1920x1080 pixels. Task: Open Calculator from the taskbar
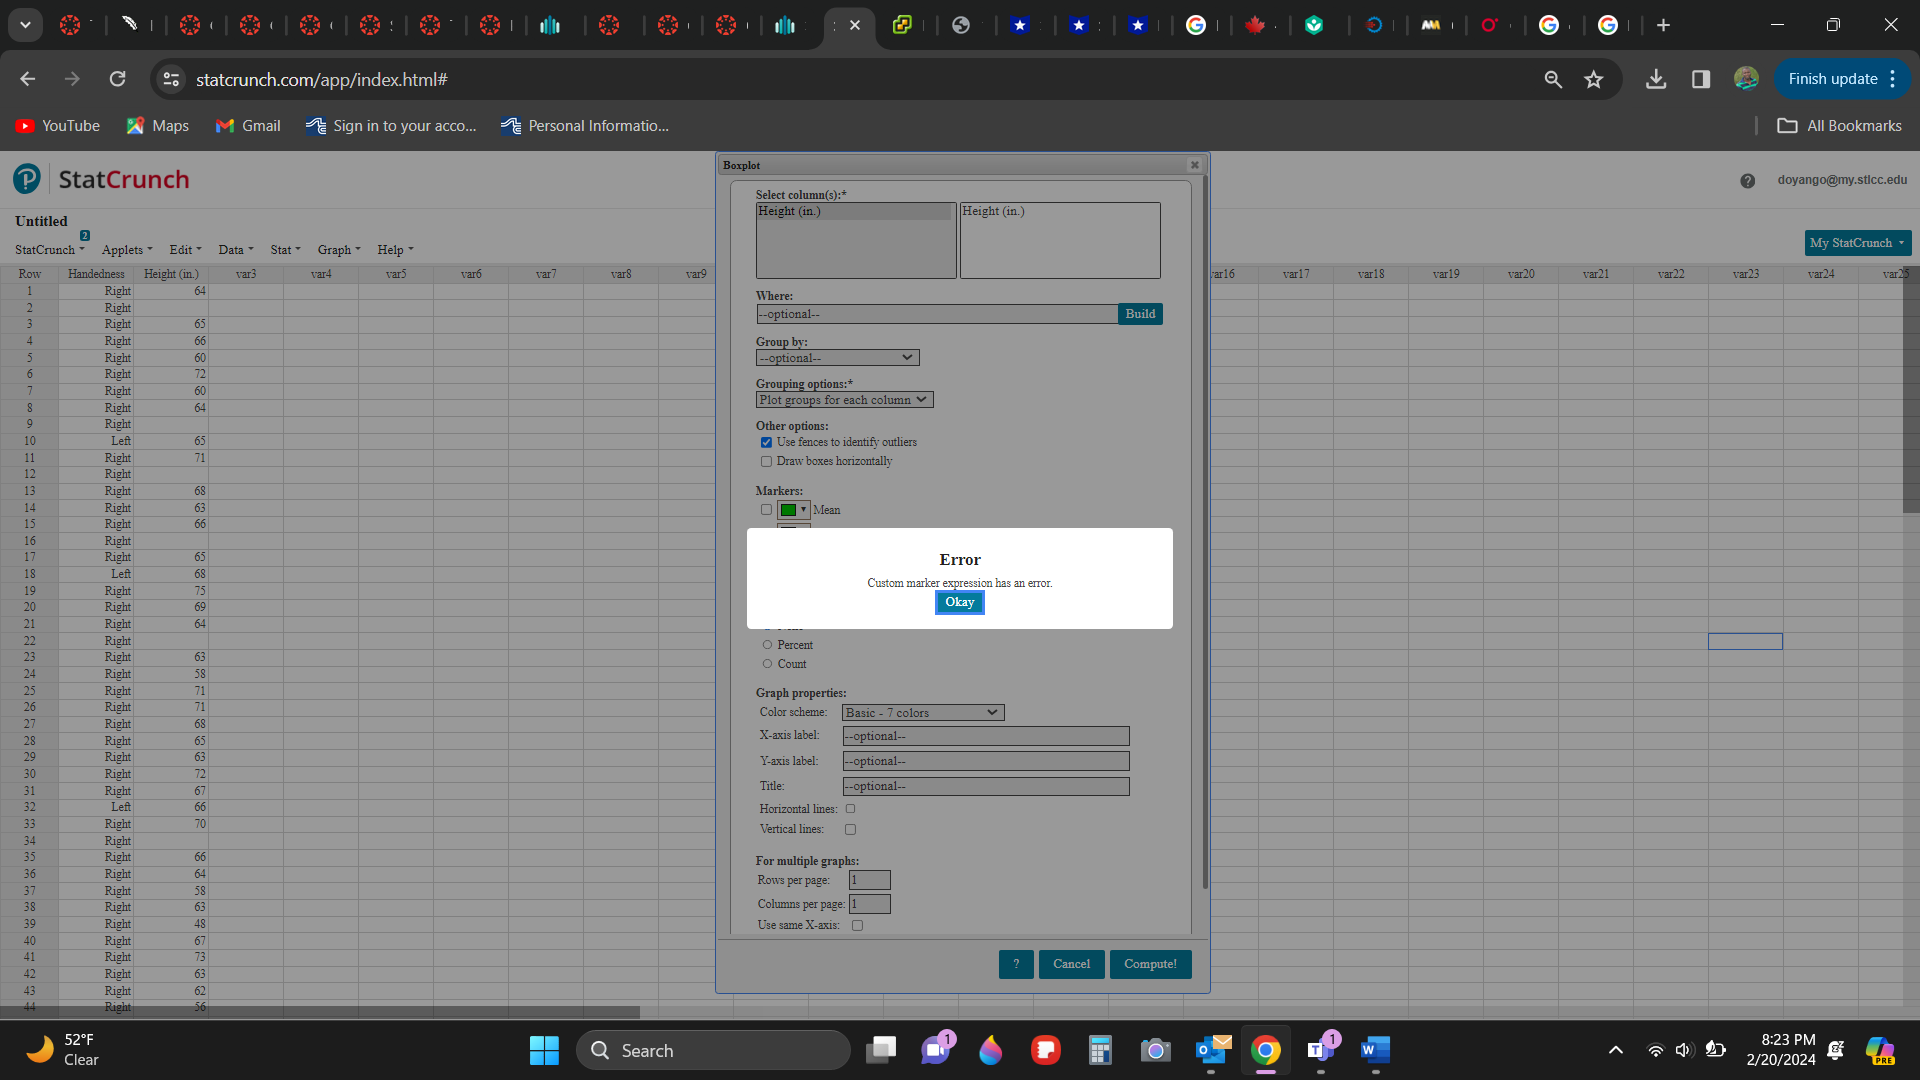[x=1100, y=1050]
